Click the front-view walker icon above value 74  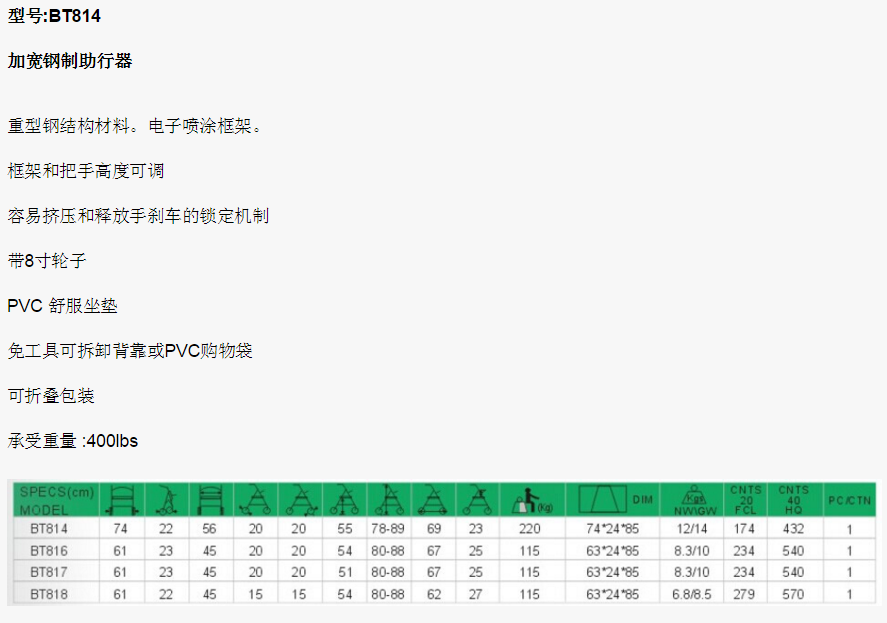121,499
